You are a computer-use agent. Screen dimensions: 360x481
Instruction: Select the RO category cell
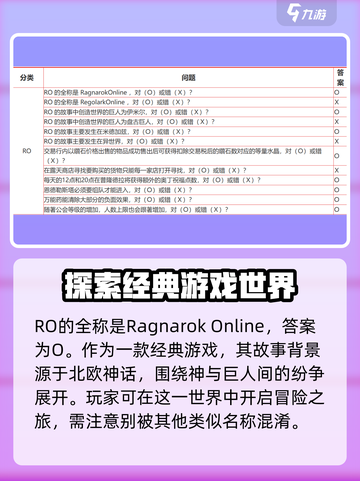pos(27,151)
